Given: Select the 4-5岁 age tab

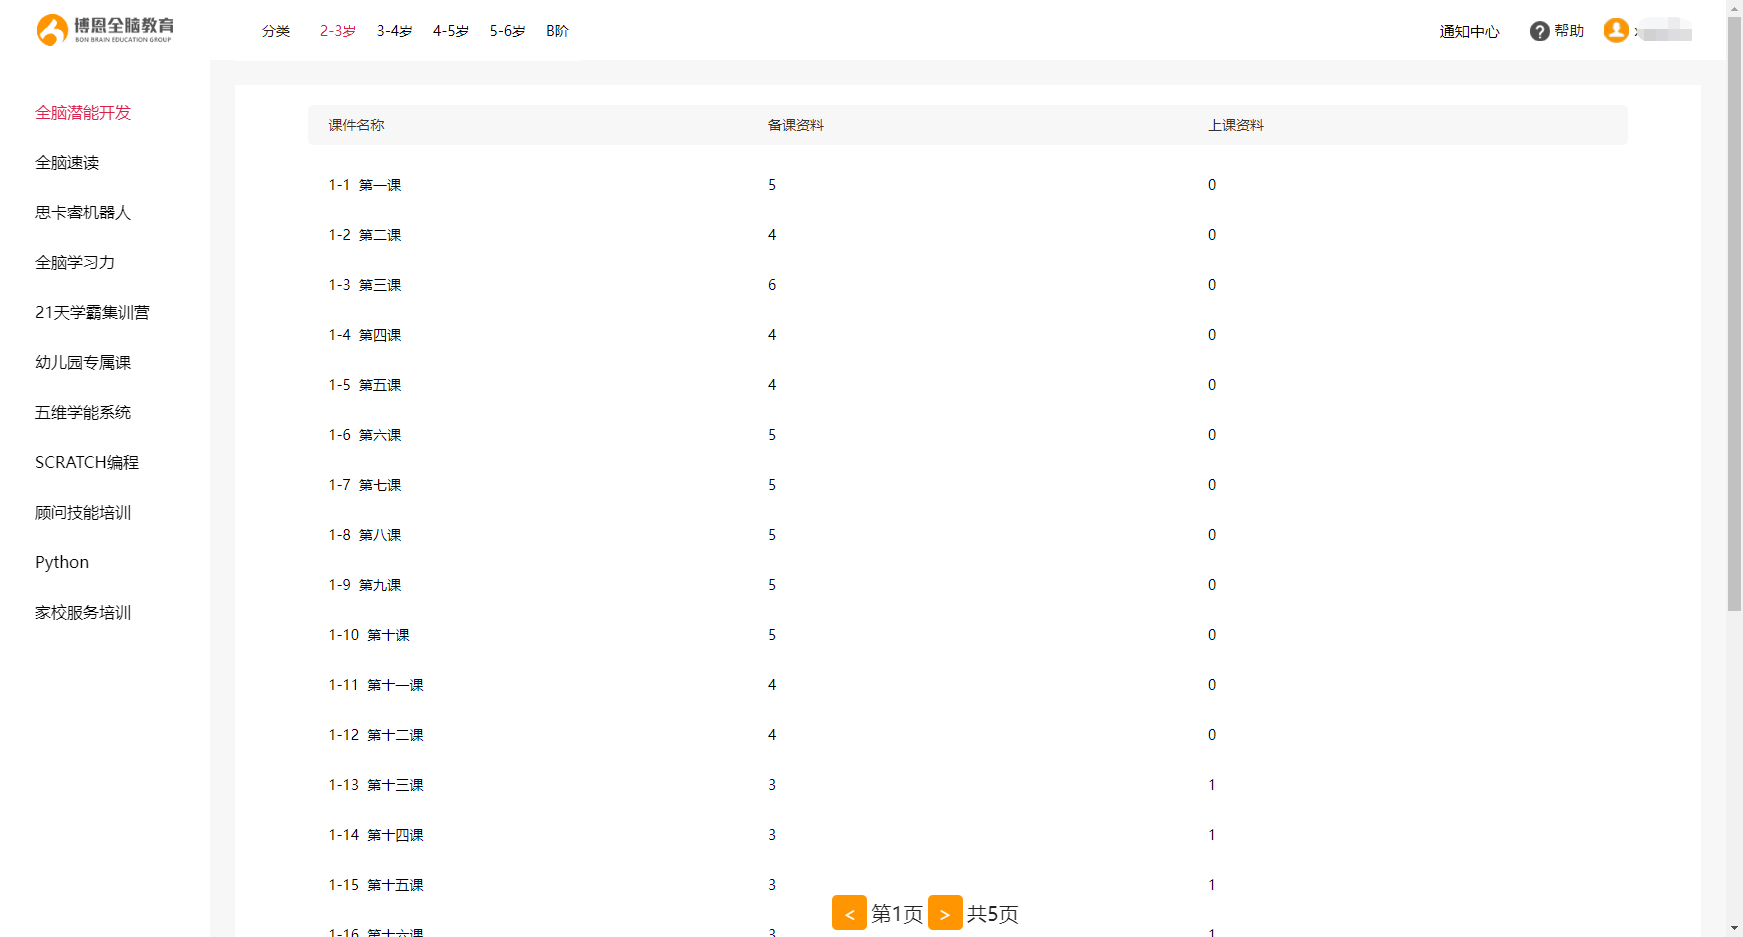Looking at the screenshot, I should pyautogui.click(x=451, y=31).
